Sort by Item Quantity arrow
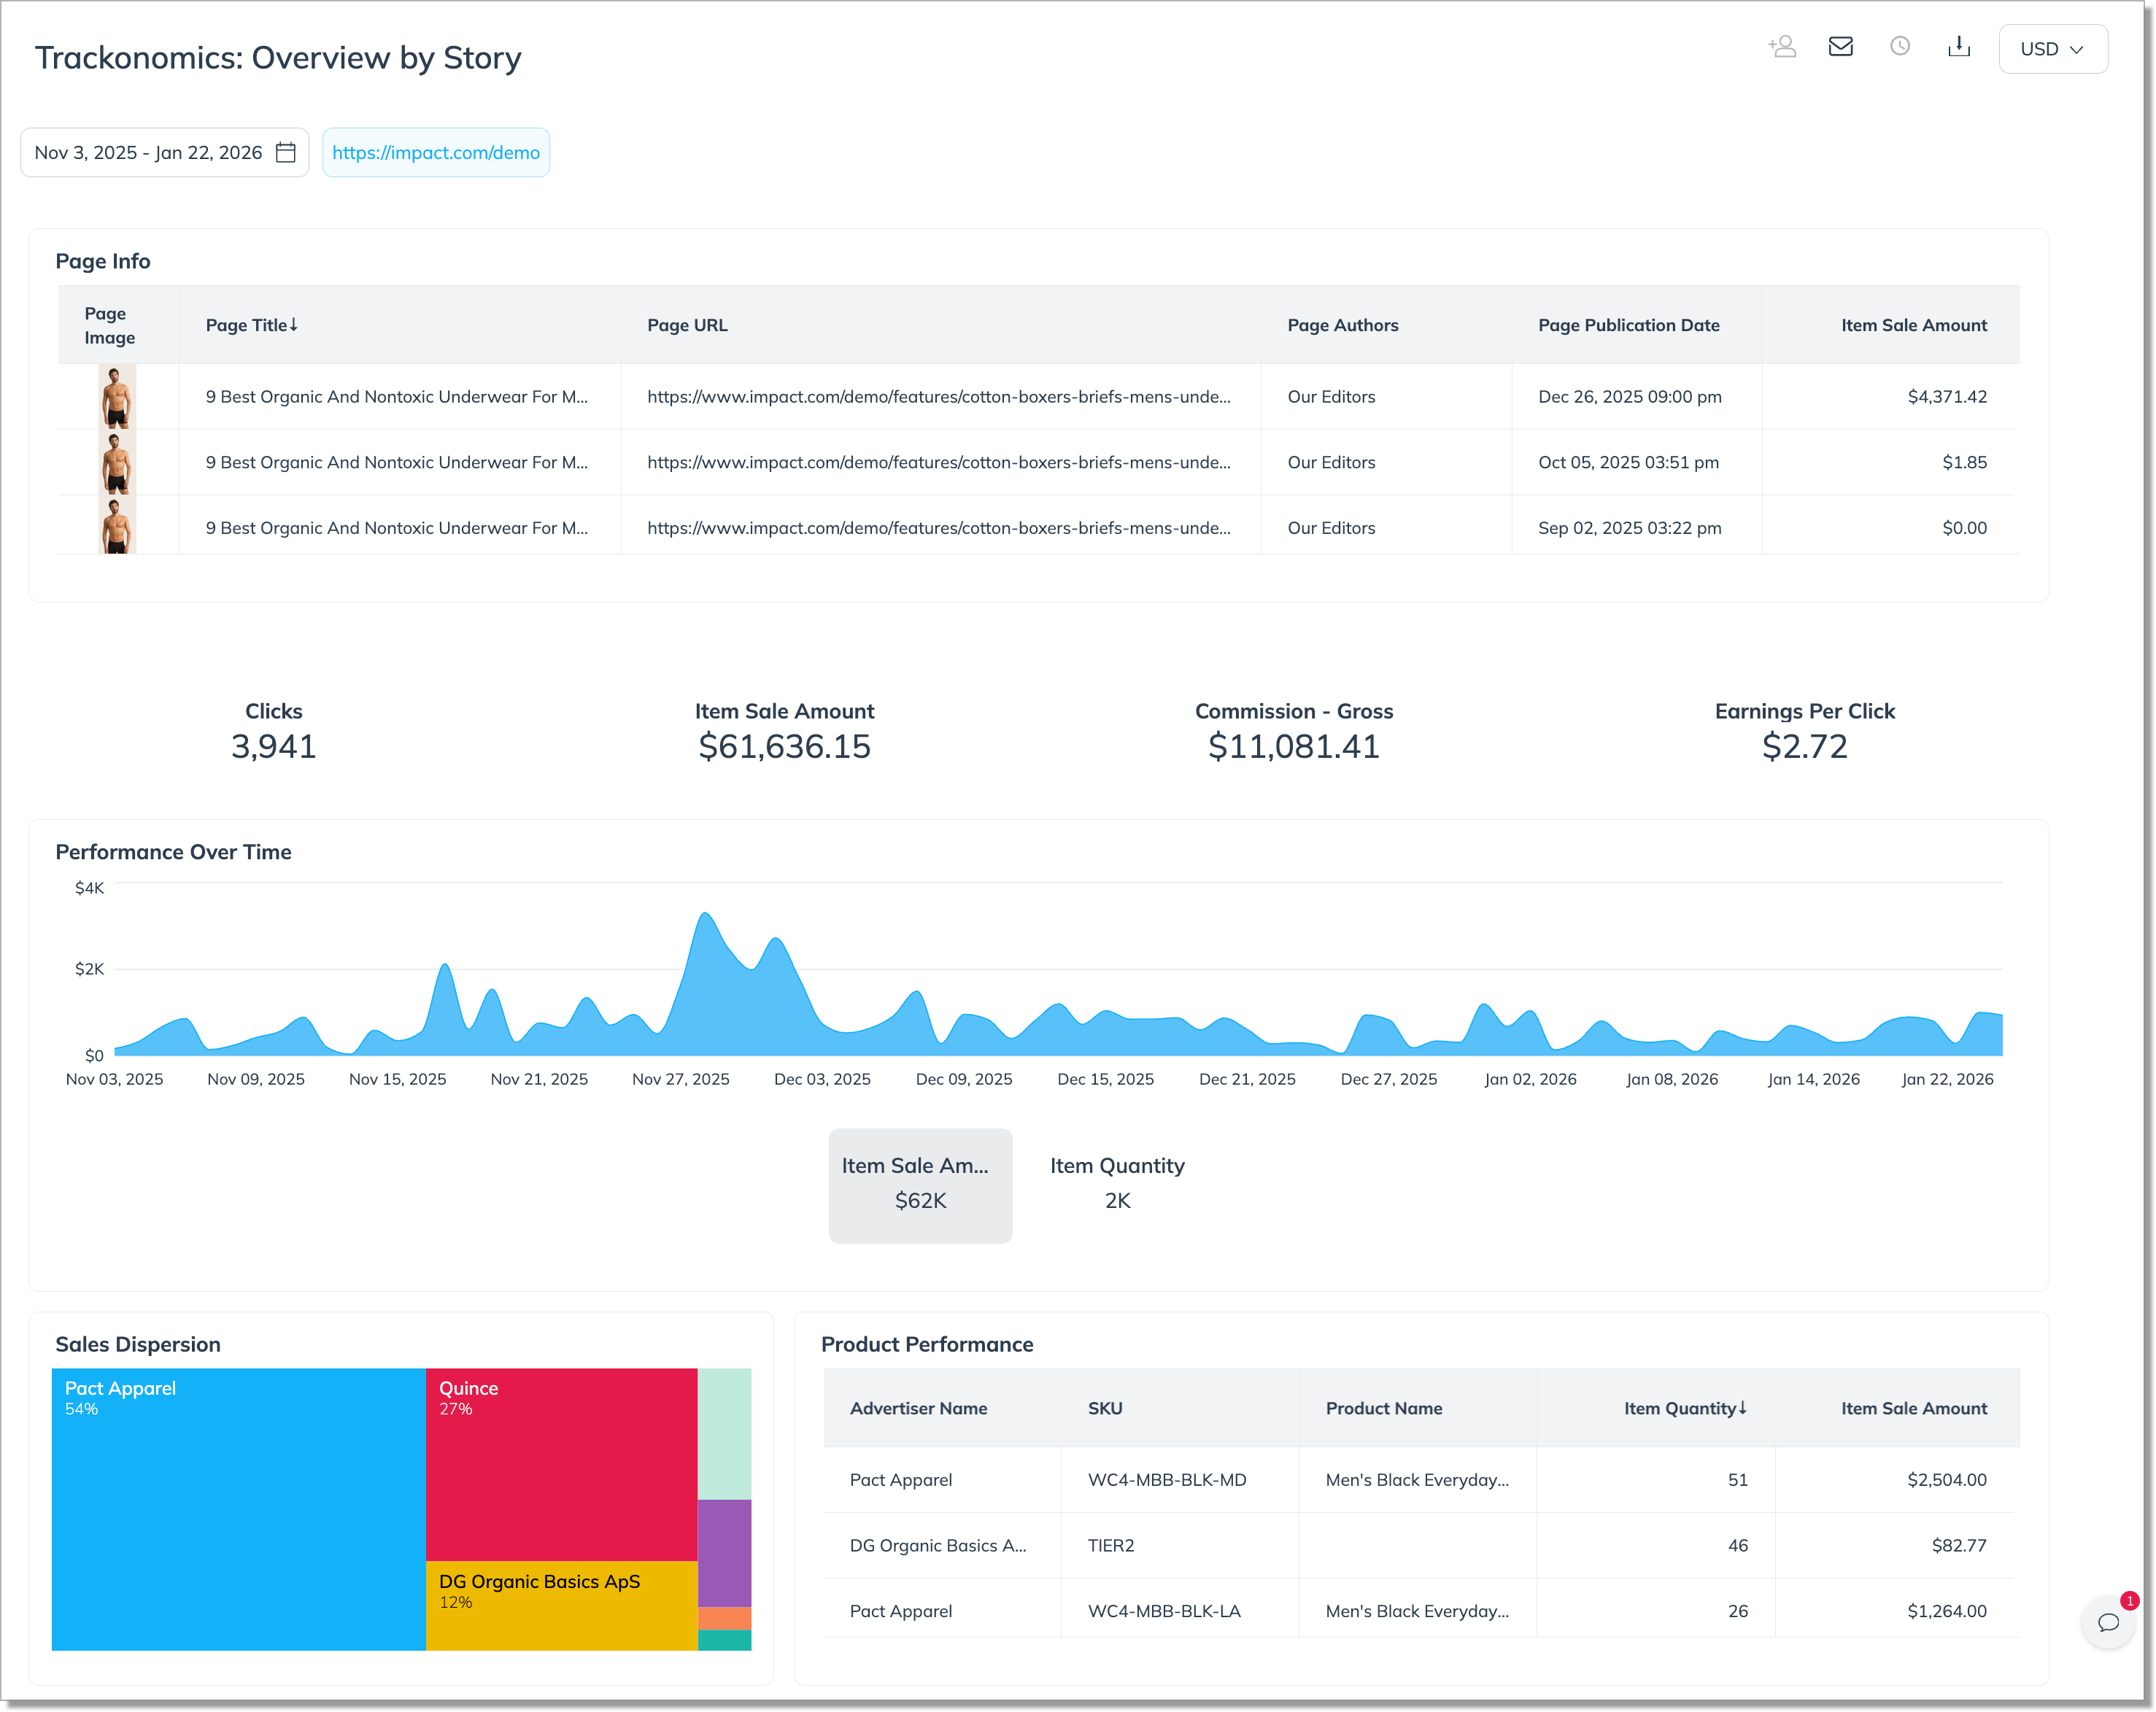The width and height of the screenshot is (2156, 1712). tap(1742, 1408)
